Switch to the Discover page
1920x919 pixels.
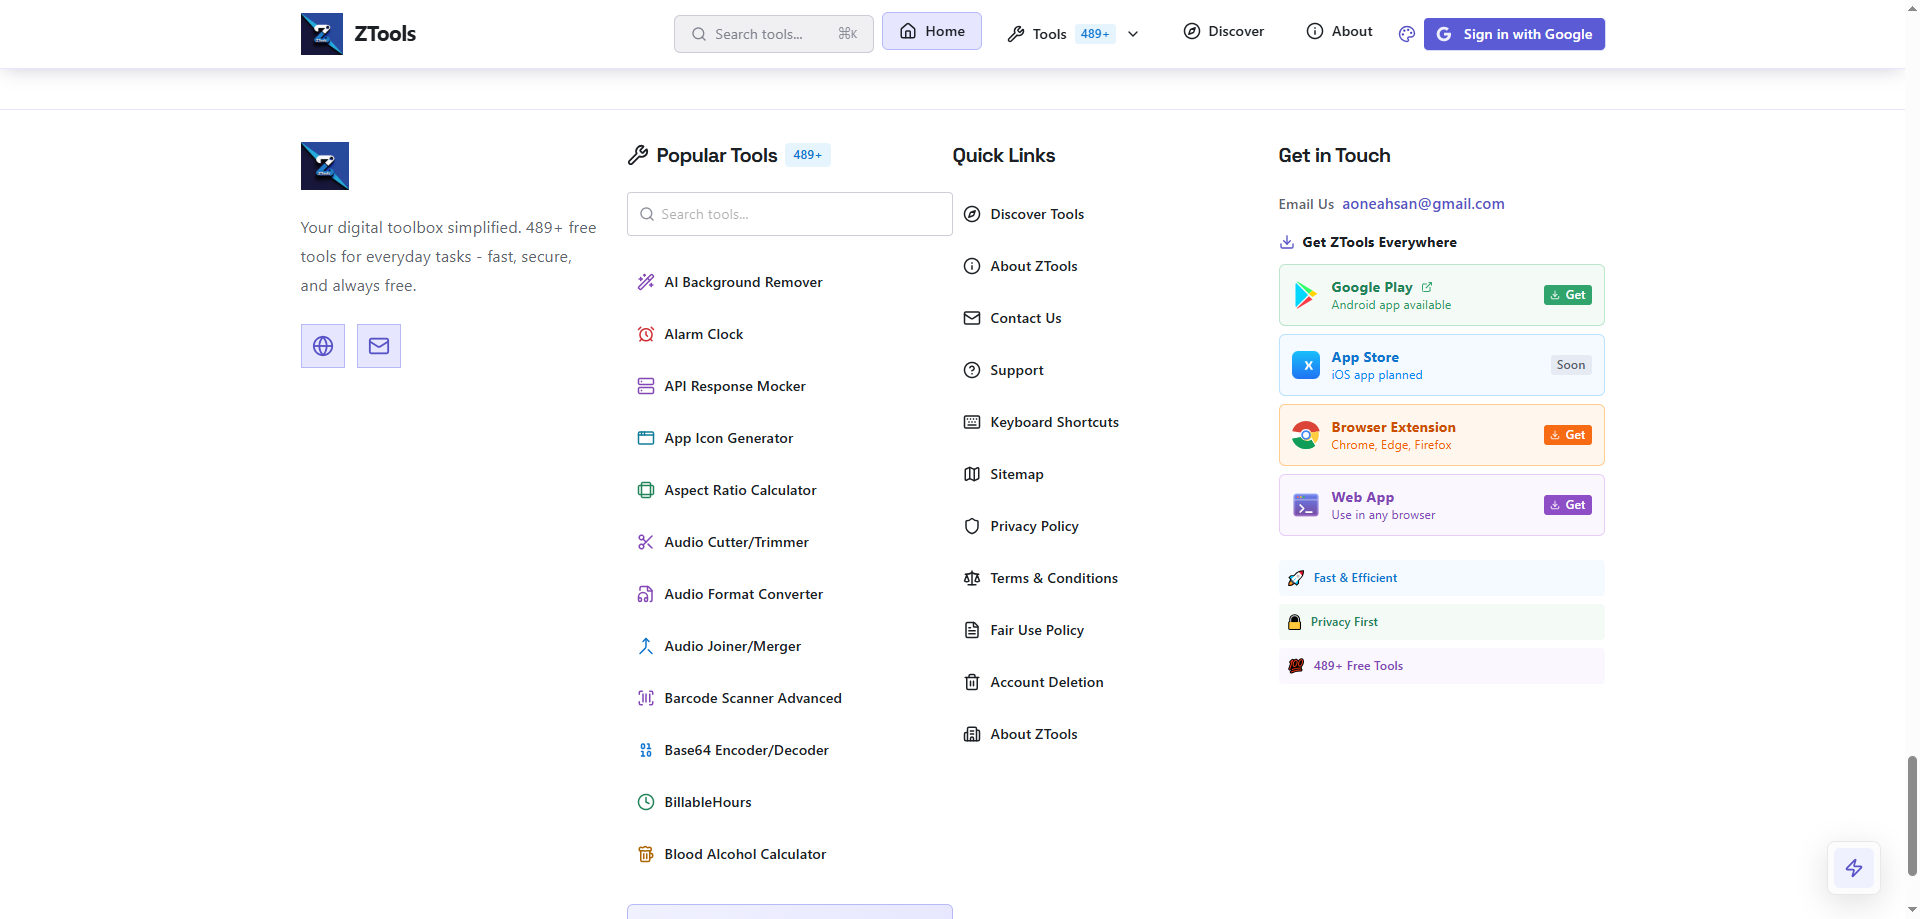(1223, 31)
